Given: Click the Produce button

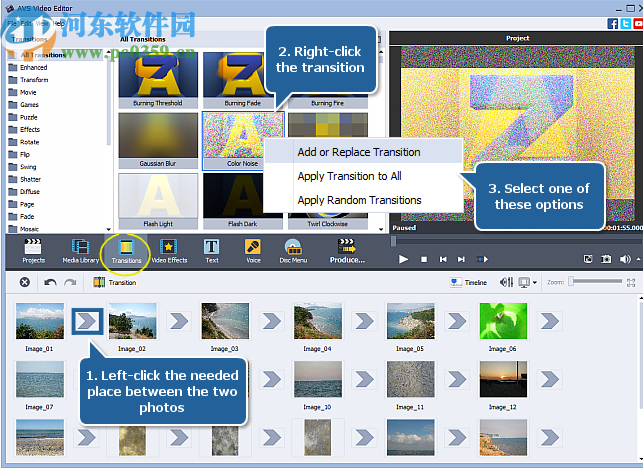Looking at the screenshot, I should 347,251.
